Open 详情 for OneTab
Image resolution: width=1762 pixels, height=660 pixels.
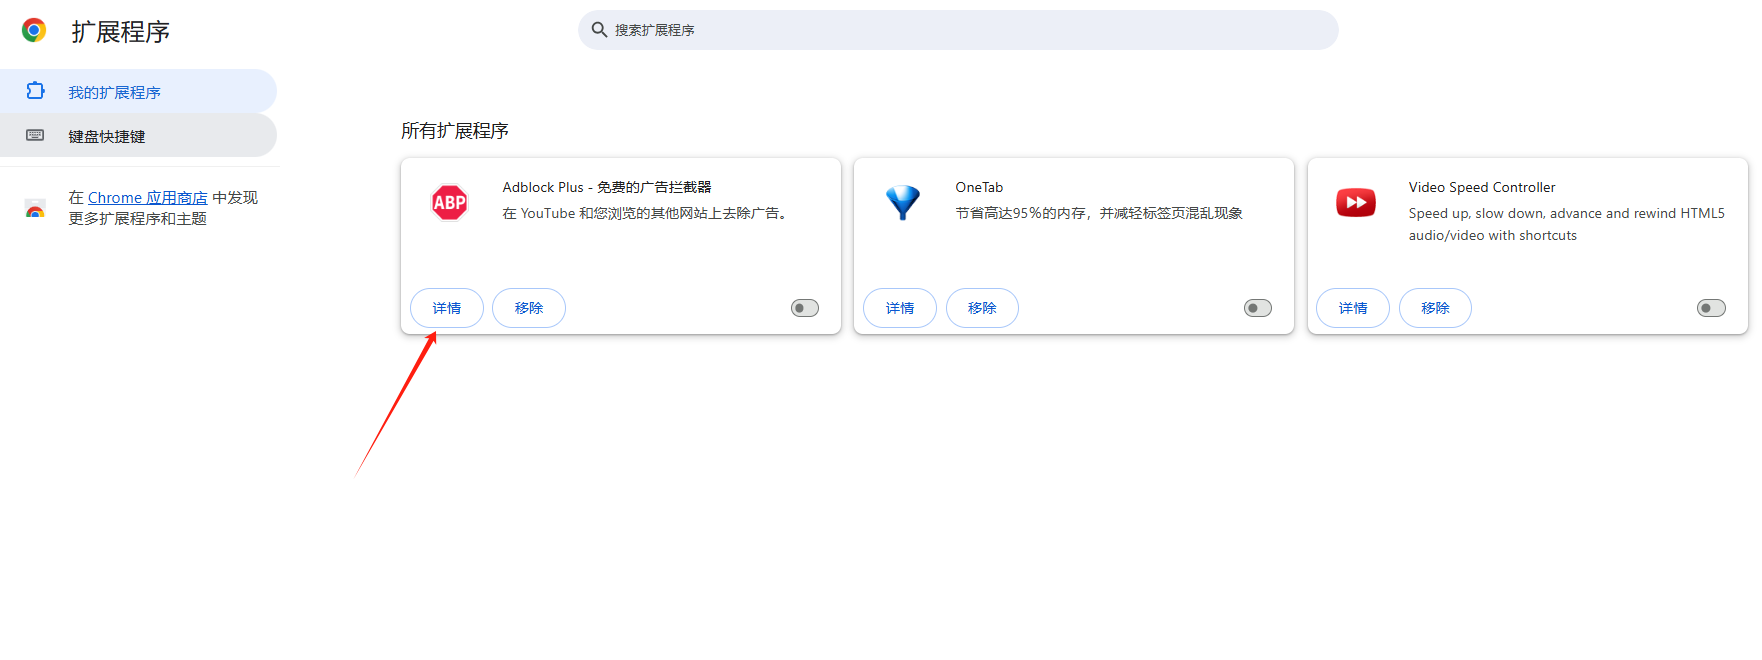(900, 308)
